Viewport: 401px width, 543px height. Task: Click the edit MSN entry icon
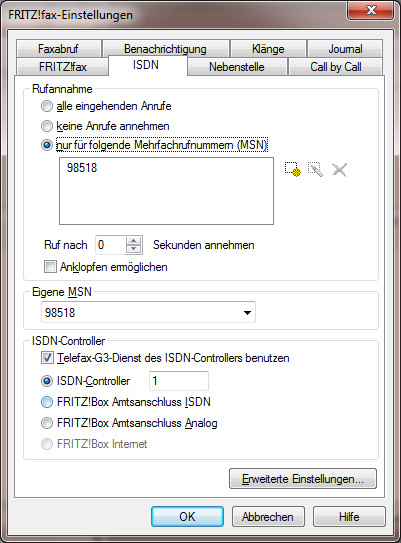(315, 169)
